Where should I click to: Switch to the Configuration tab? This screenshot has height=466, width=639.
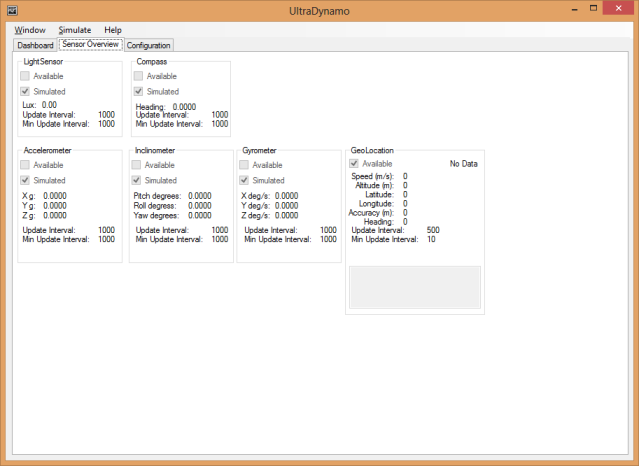click(148, 45)
